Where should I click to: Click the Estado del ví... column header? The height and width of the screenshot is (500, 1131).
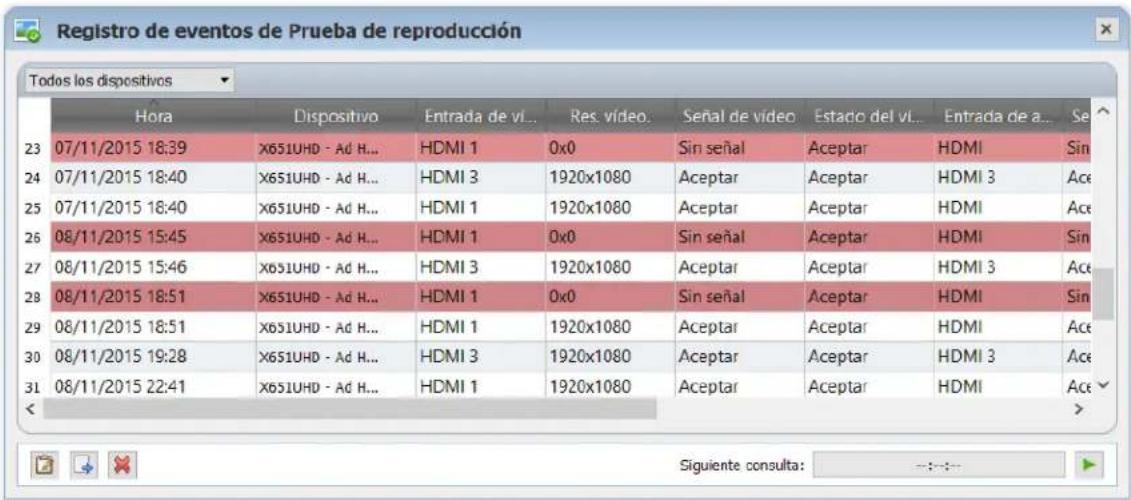point(866,115)
